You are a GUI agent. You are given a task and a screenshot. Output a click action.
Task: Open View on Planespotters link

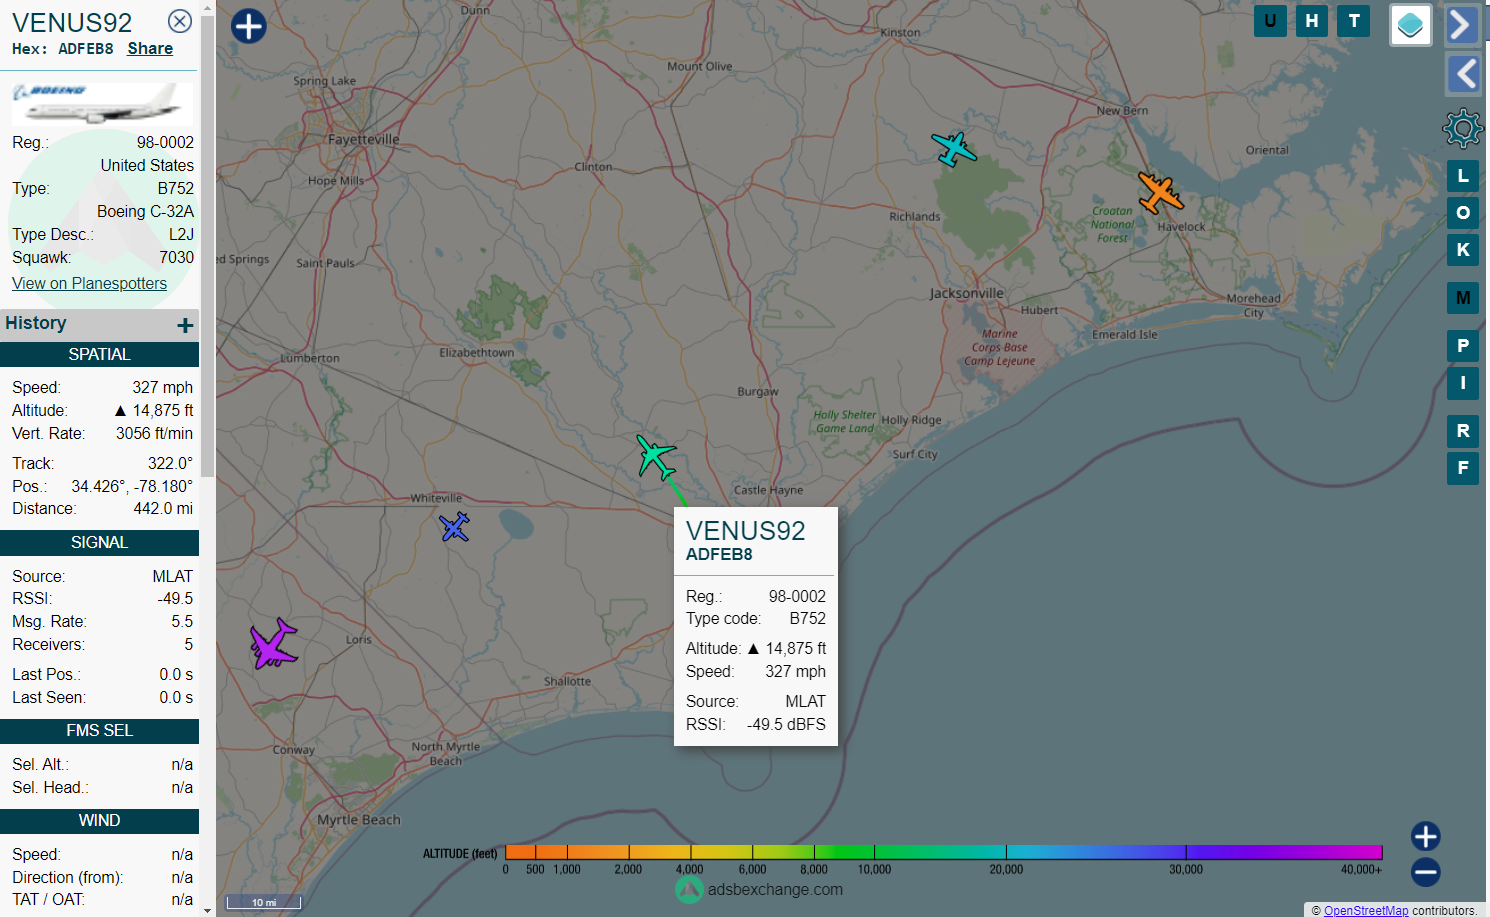click(x=89, y=283)
